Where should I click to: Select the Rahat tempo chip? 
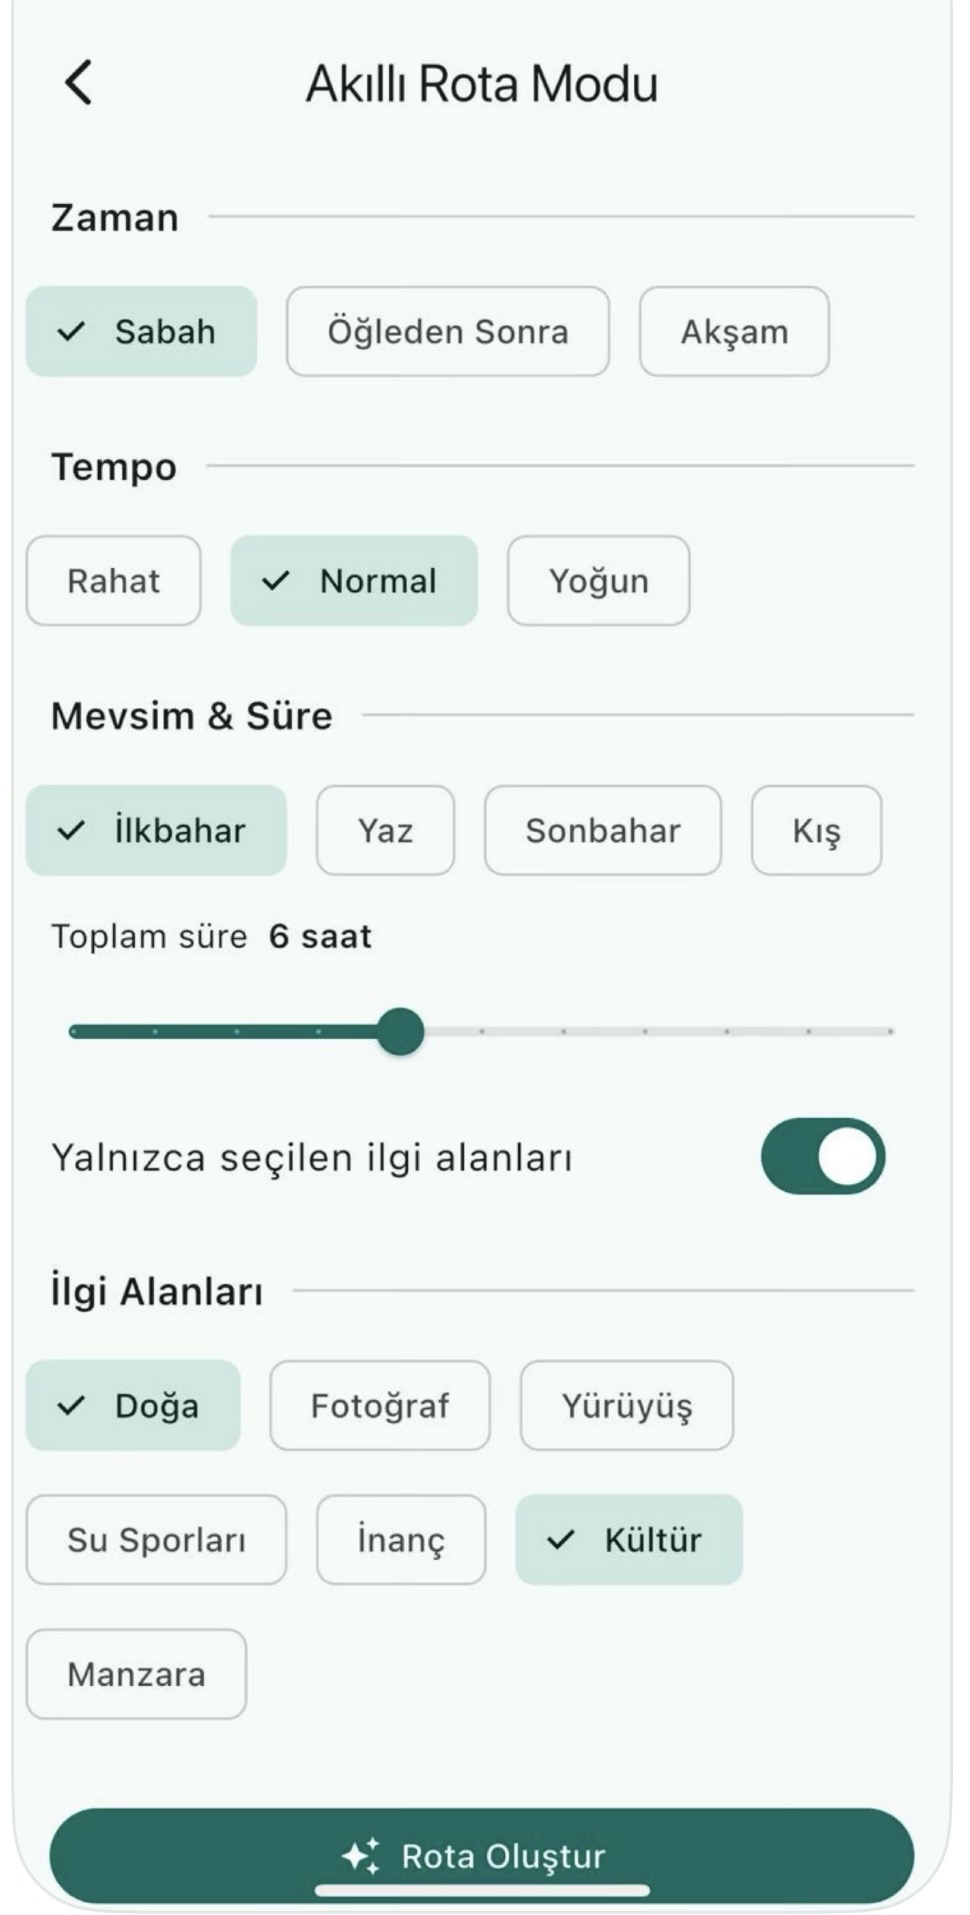(x=113, y=580)
